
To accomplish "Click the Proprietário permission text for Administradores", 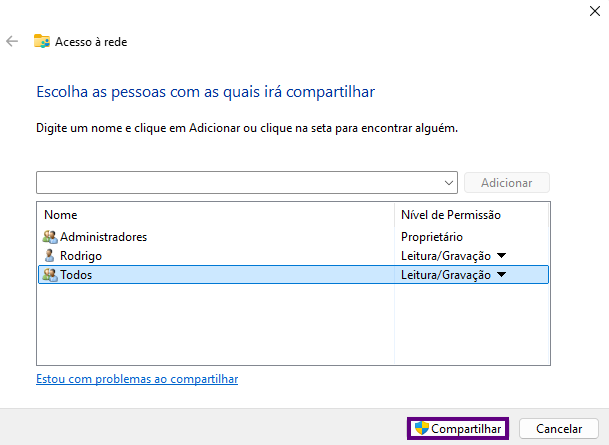I will click(x=431, y=237).
